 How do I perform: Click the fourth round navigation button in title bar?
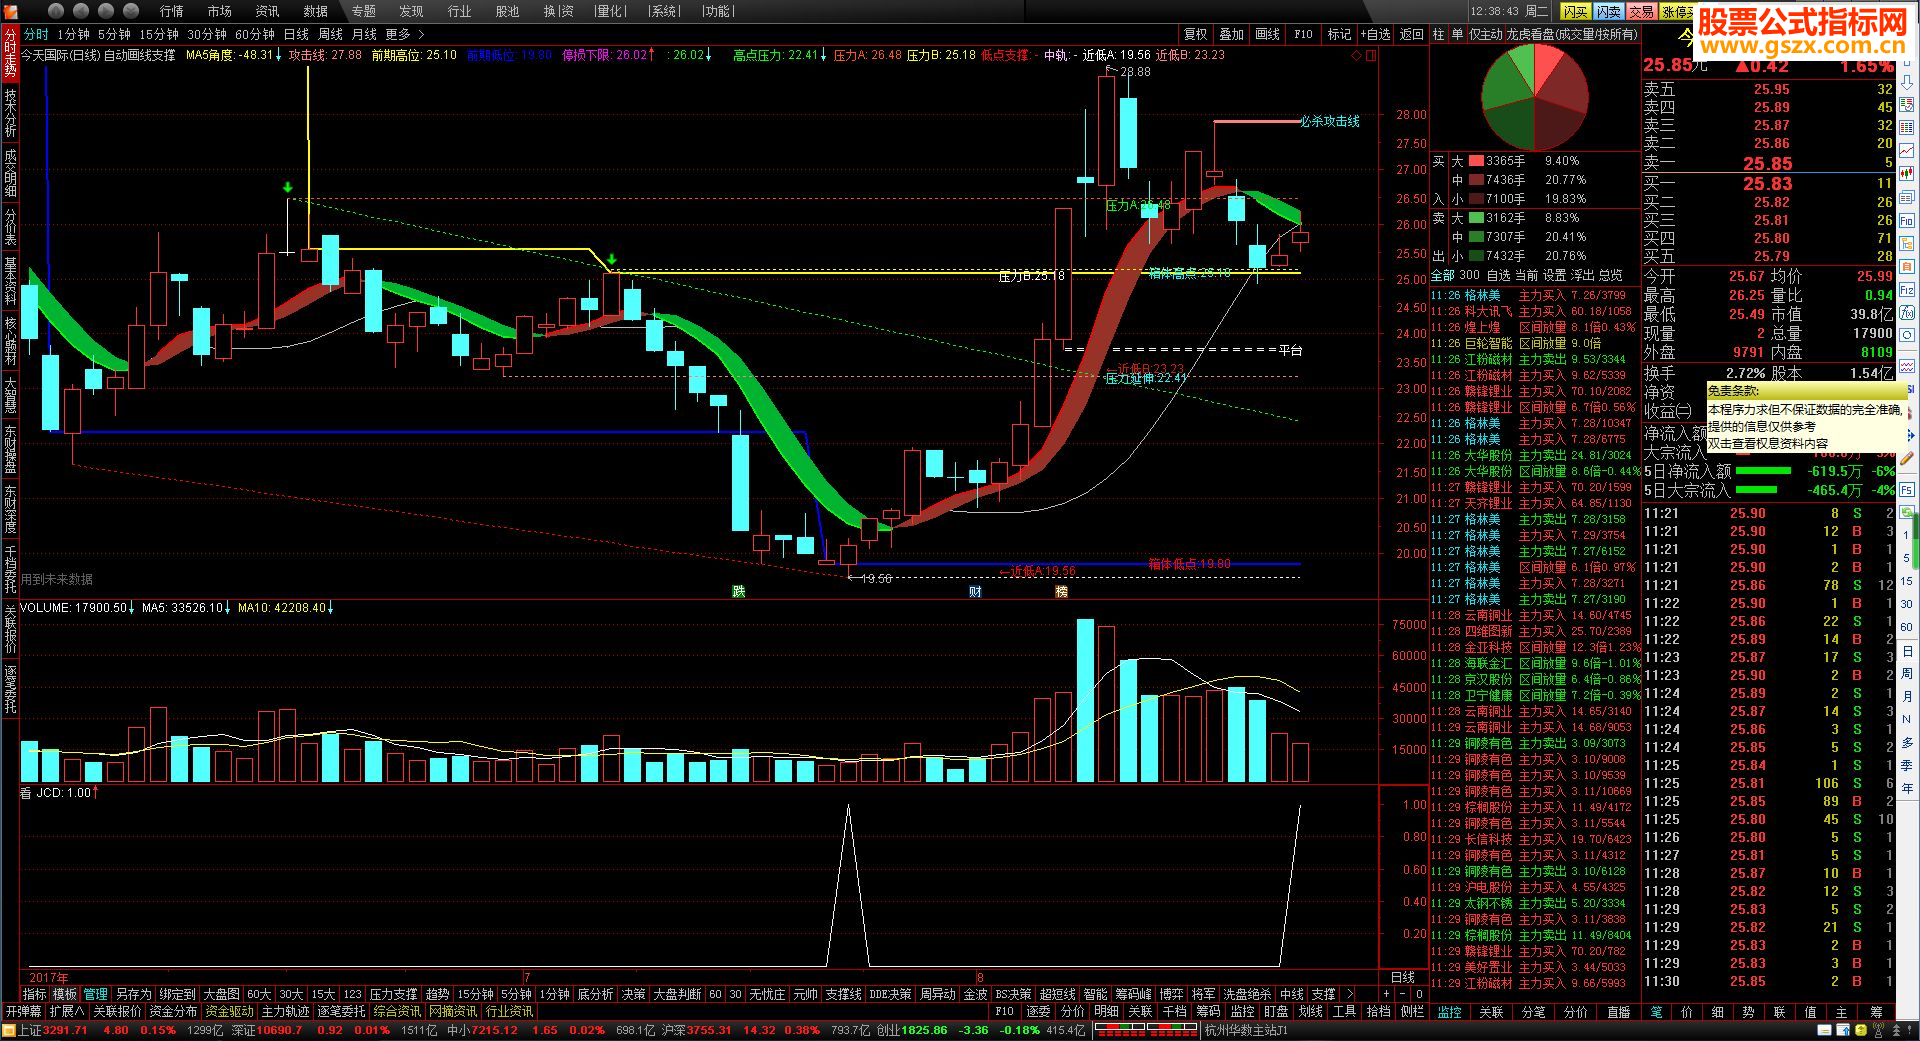tap(133, 11)
